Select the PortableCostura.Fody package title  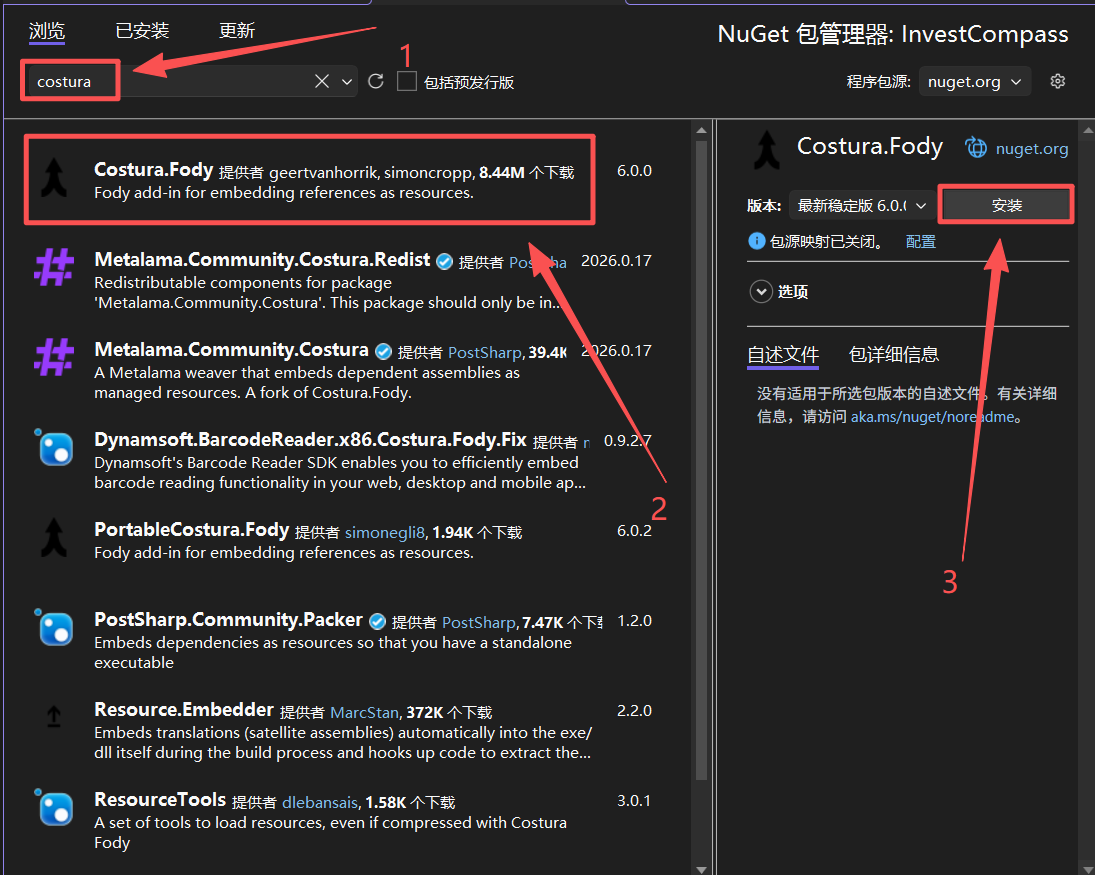point(191,530)
